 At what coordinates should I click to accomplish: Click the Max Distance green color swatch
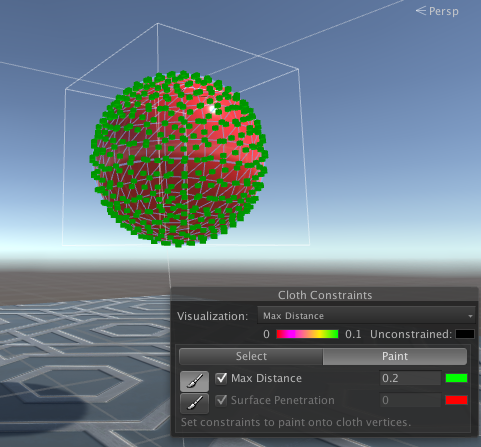[x=456, y=378]
